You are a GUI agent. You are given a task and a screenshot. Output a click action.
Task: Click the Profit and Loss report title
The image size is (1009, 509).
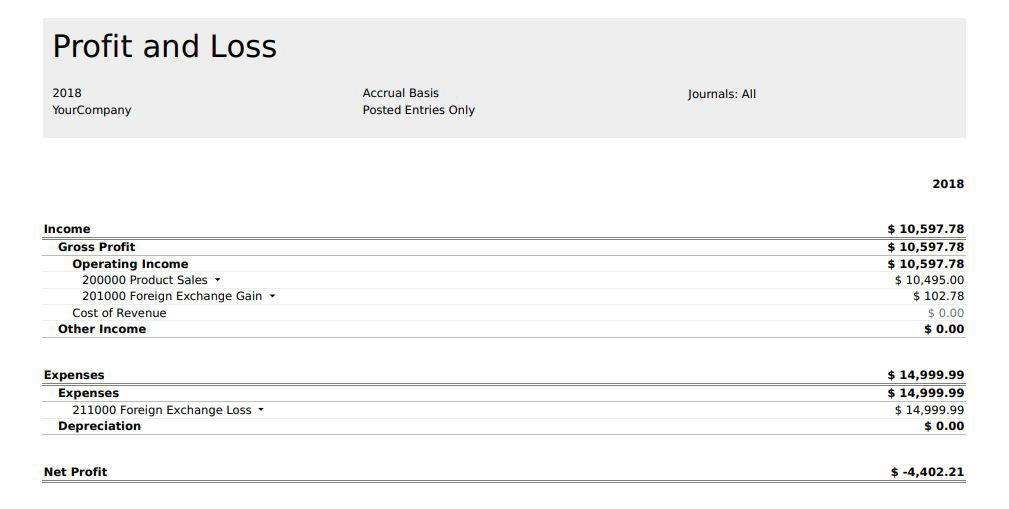[165, 46]
